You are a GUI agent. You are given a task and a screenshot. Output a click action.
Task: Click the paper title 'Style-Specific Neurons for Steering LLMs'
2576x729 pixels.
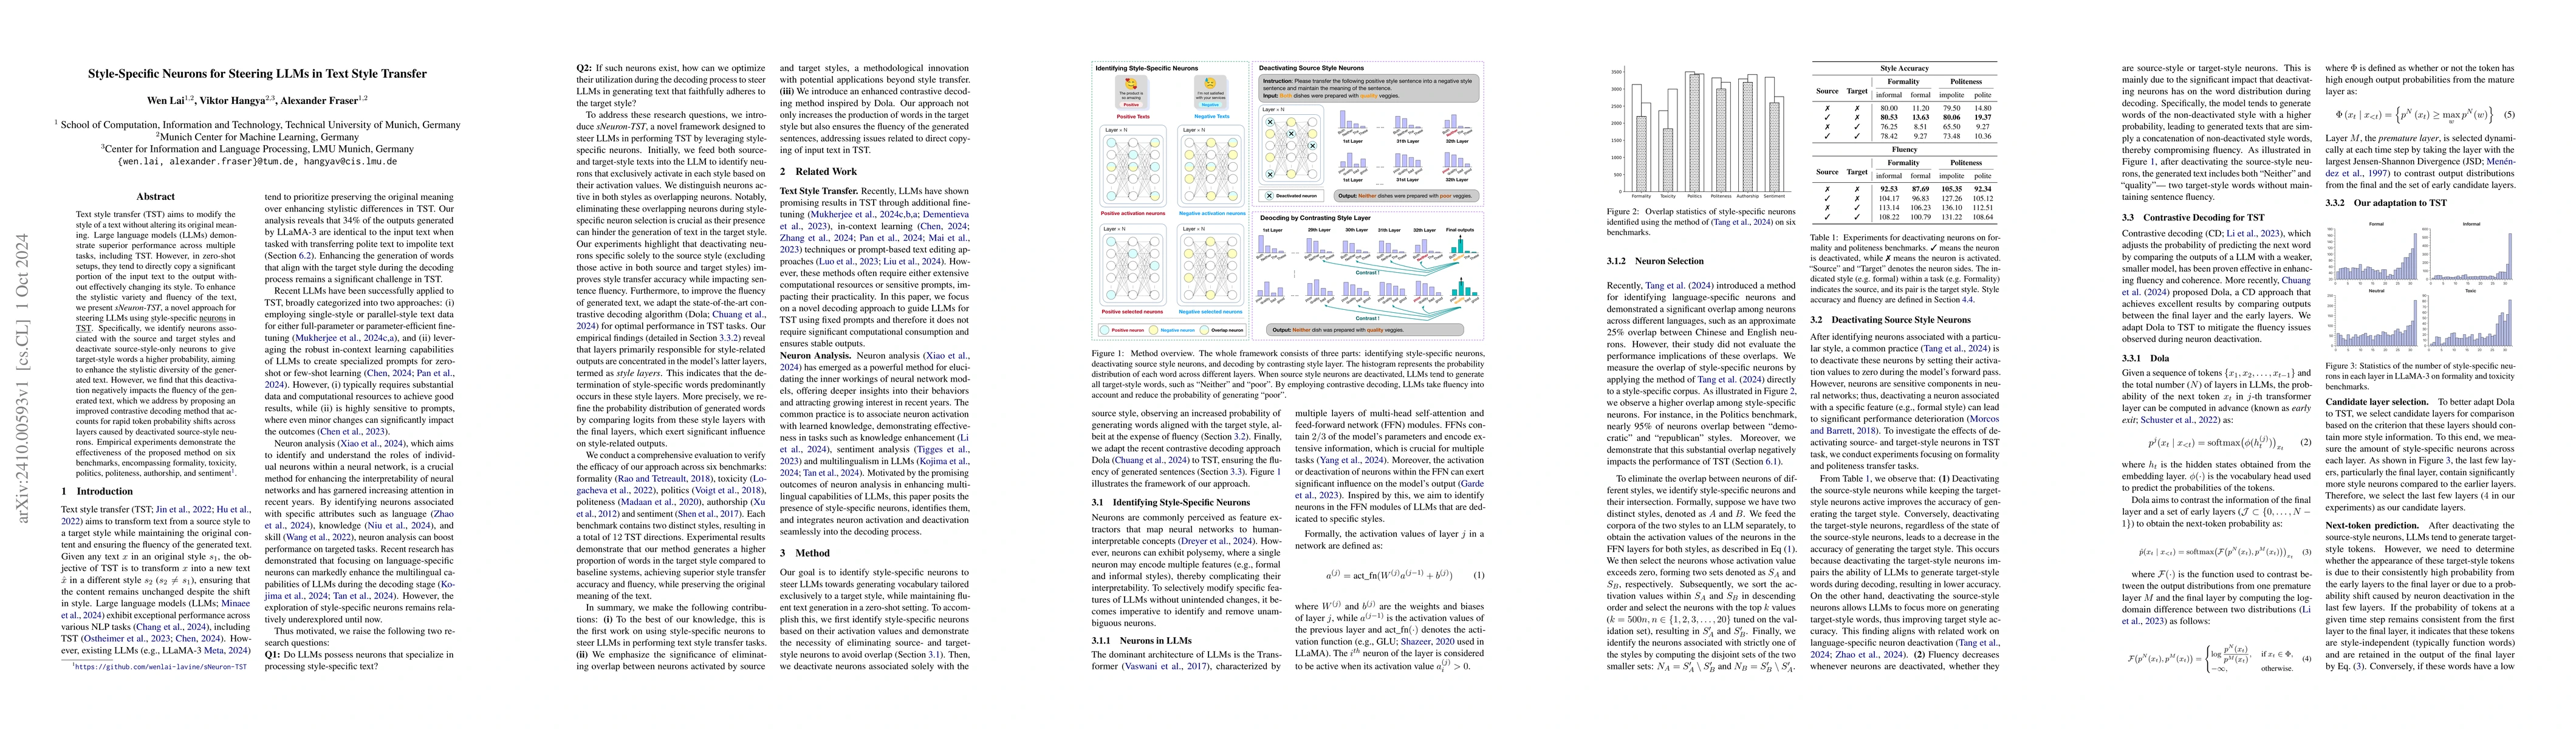[257, 74]
